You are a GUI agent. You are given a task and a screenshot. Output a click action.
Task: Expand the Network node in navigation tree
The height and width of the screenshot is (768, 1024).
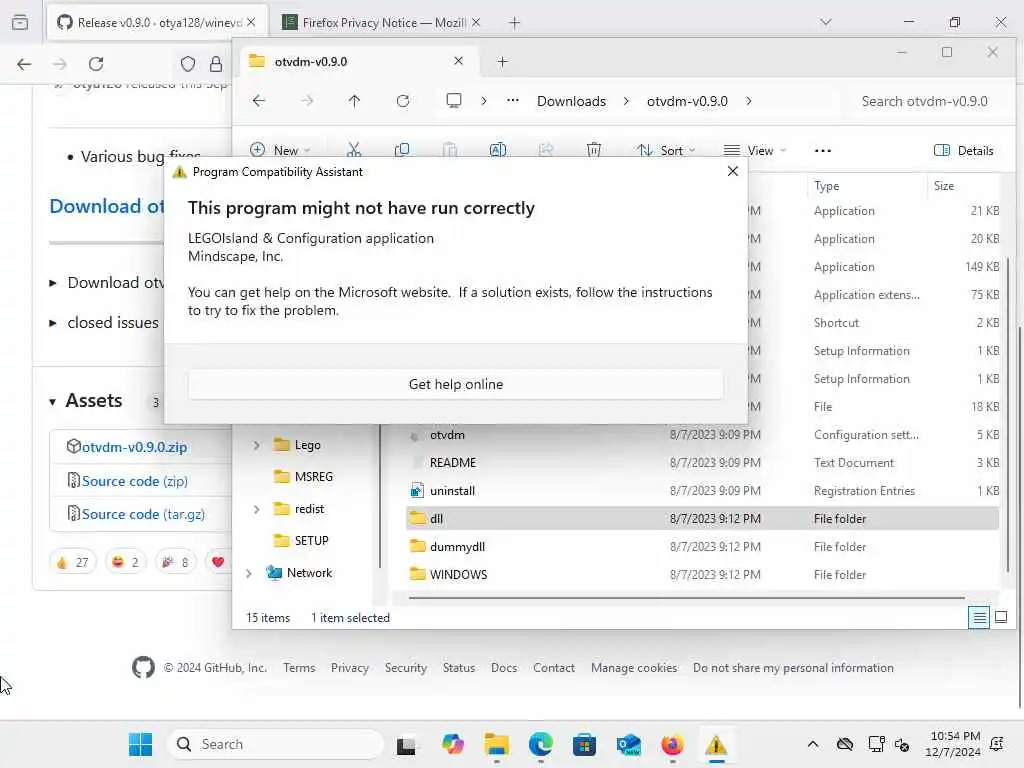click(249, 573)
